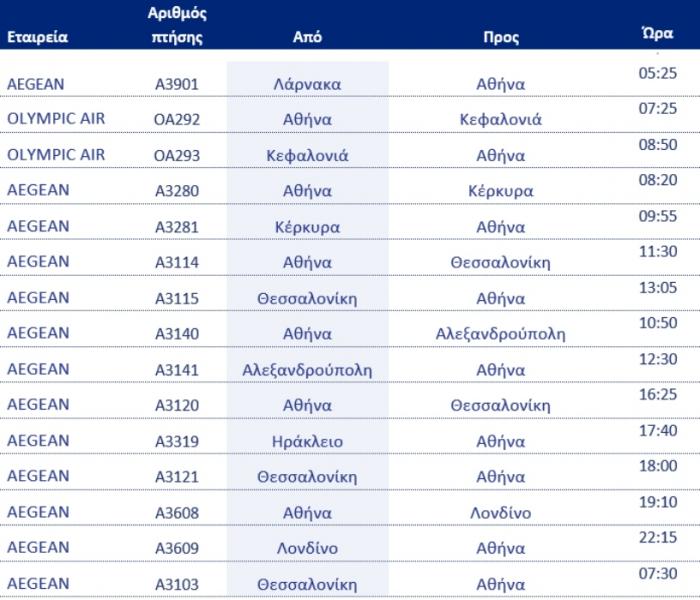700x600 pixels.
Task: Click the Ώρα column header
Action: [658, 33]
